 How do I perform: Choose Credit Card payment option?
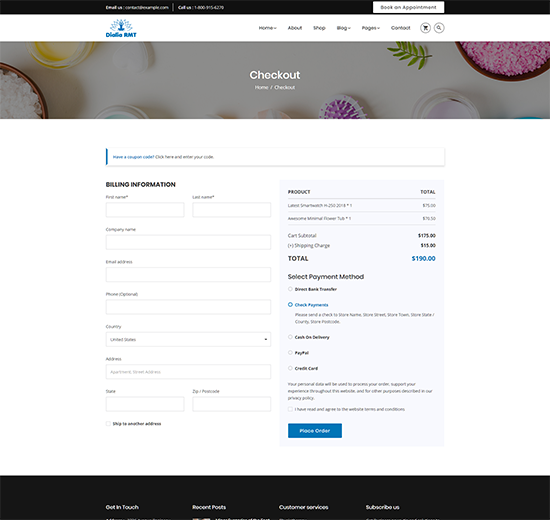pyautogui.click(x=290, y=368)
